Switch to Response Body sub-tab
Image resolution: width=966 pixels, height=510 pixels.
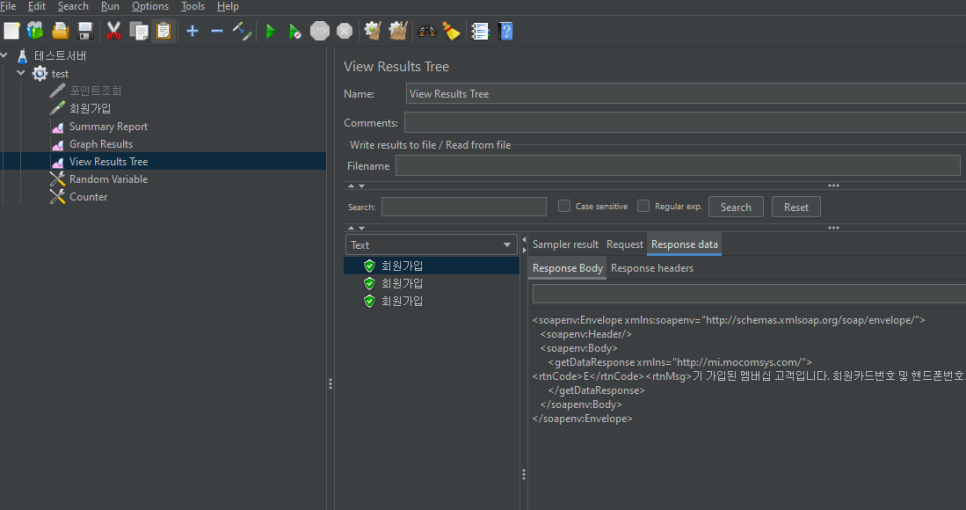point(567,268)
